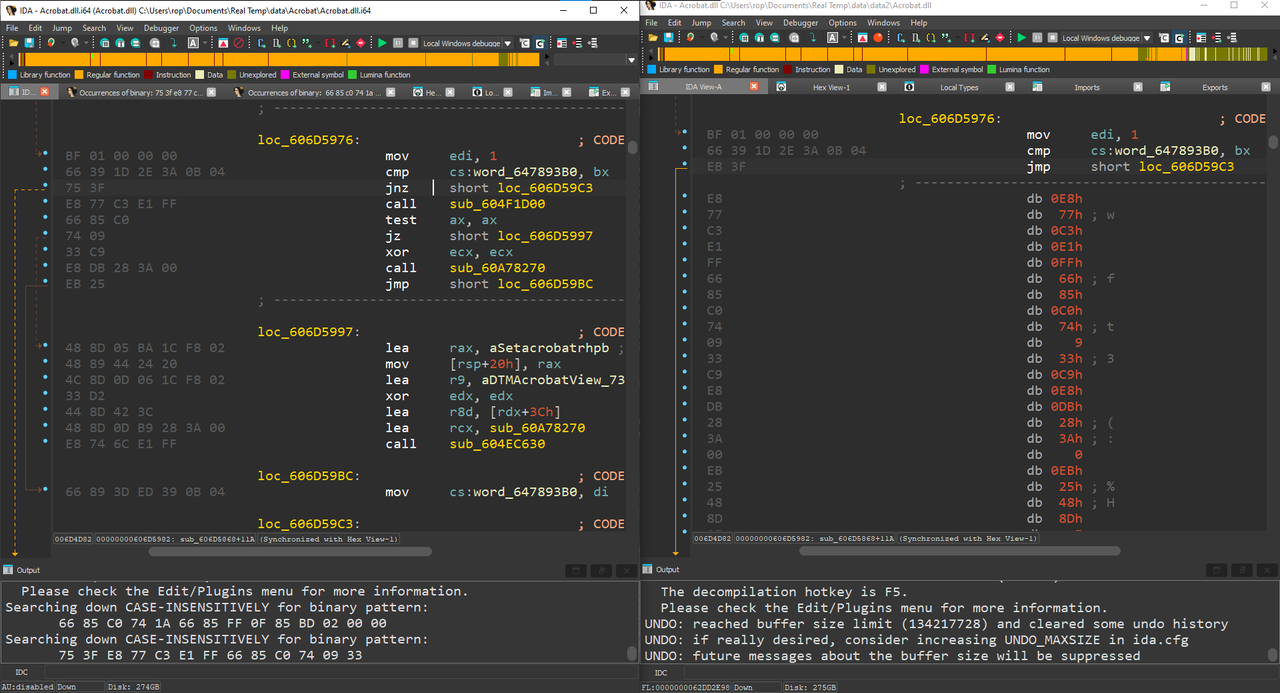Screen dimensions: 1280x693
Task: Click External symbol magenta swatch in data2 legend
Action: pos(925,70)
